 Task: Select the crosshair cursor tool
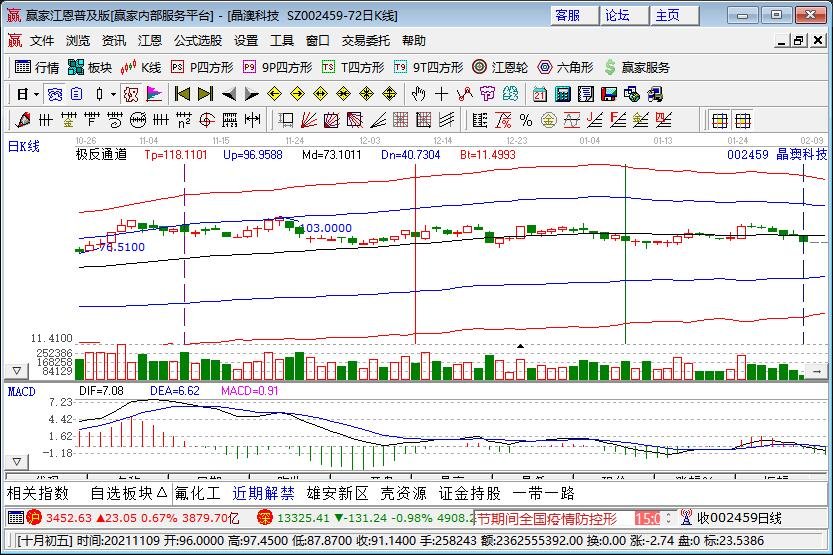coord(441,94)
